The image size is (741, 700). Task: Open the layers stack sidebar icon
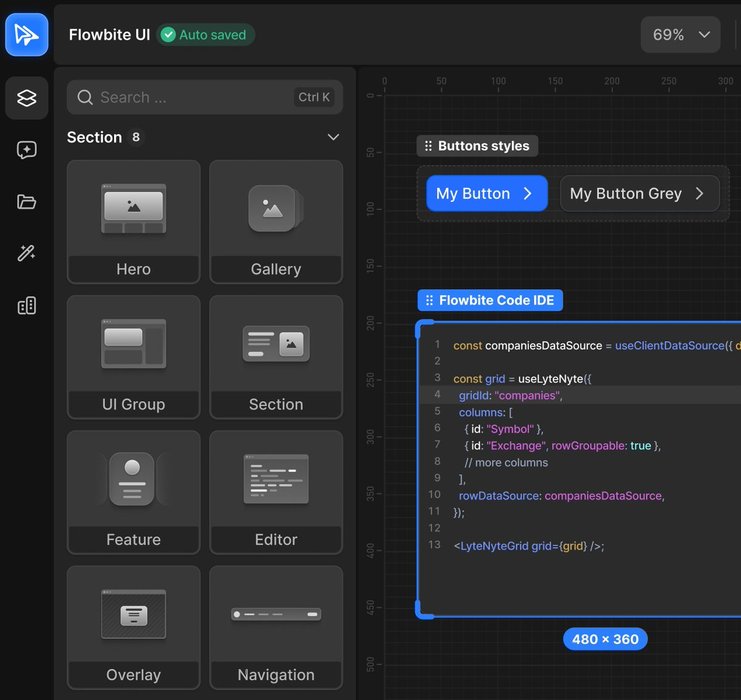(26, 98)
